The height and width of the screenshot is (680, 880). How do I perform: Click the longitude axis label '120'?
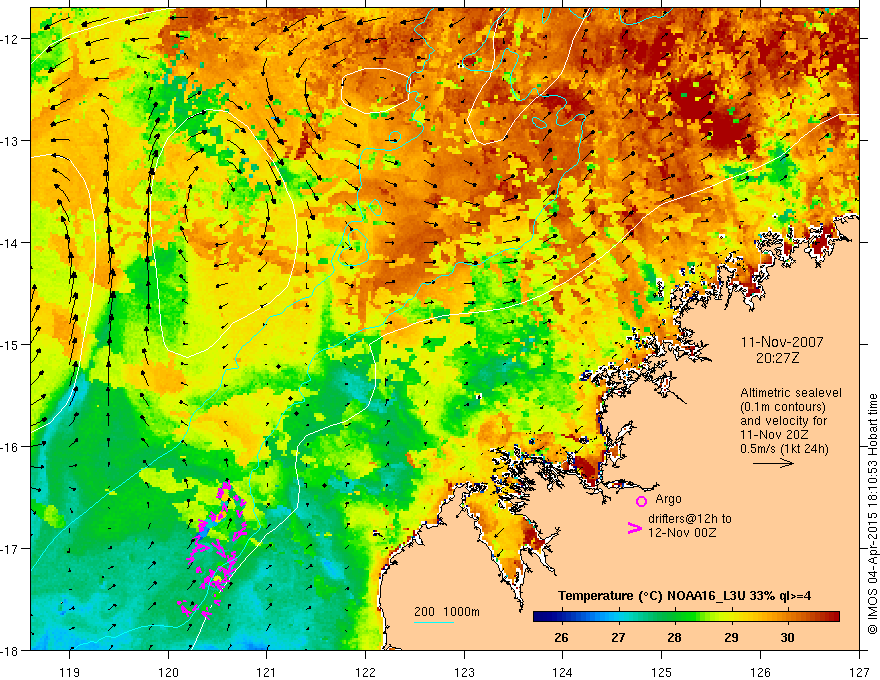pyautogui.click(x=168, y=672)
